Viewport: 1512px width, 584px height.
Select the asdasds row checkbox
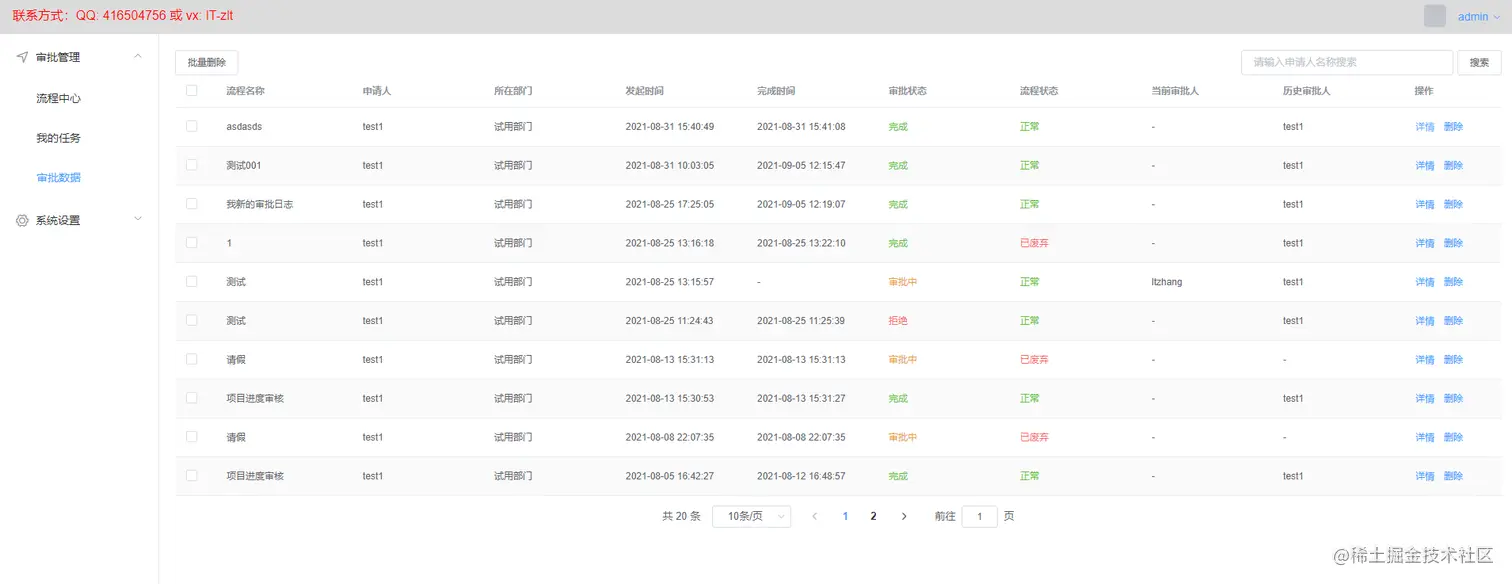(192, 126)
